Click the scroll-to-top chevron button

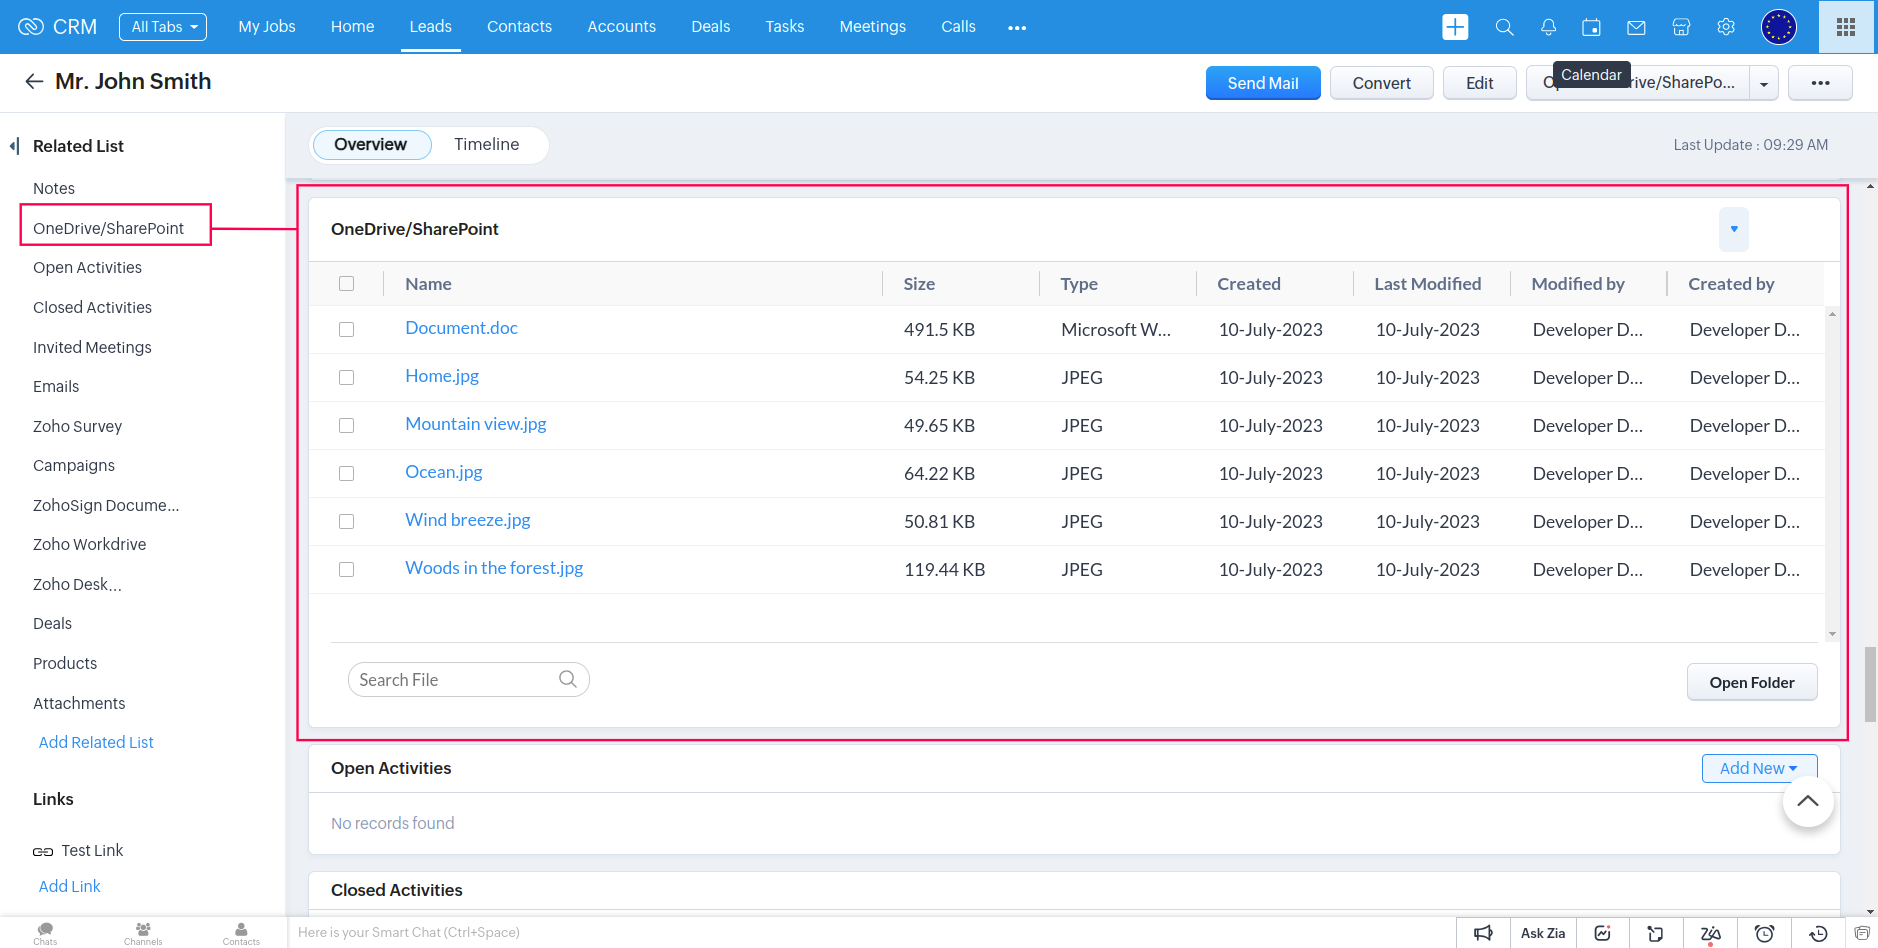1808,801
